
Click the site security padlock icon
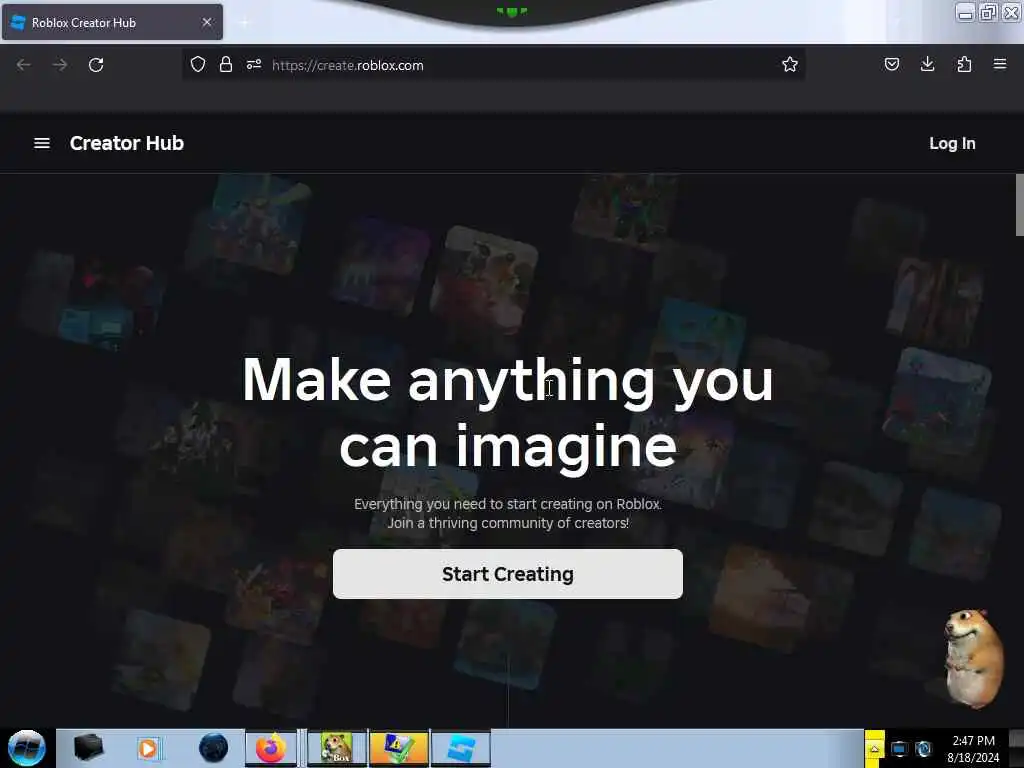point(226,64)
